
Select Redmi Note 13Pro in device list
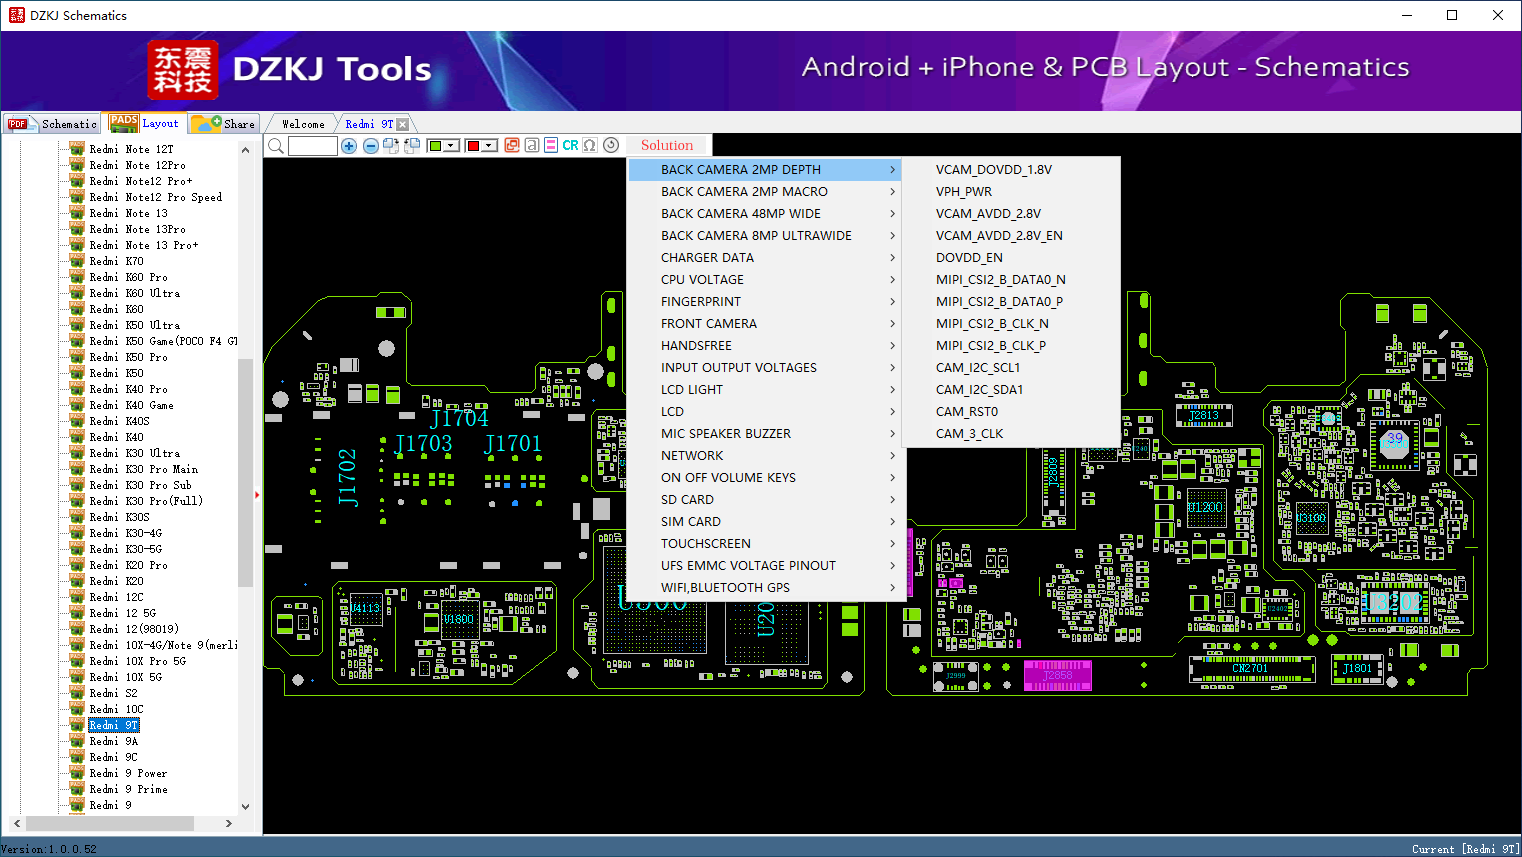point(138,229)
